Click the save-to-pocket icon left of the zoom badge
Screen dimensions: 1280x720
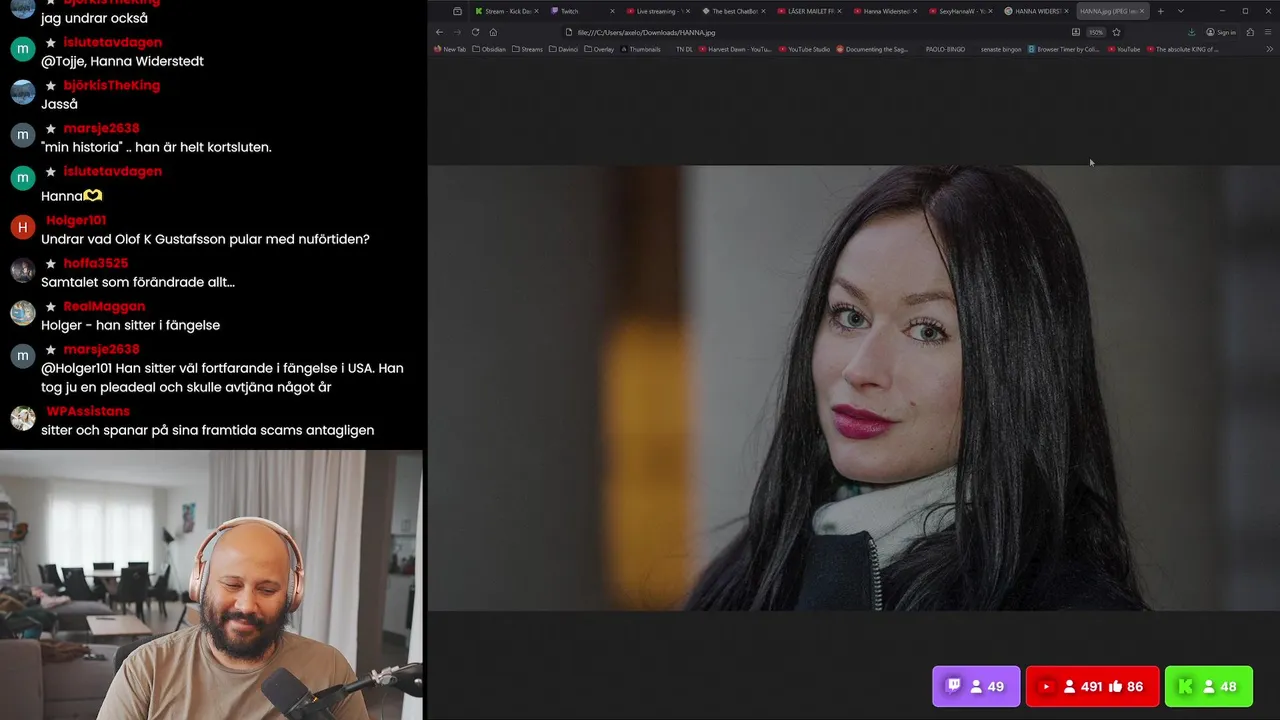tap(1076, 32)
